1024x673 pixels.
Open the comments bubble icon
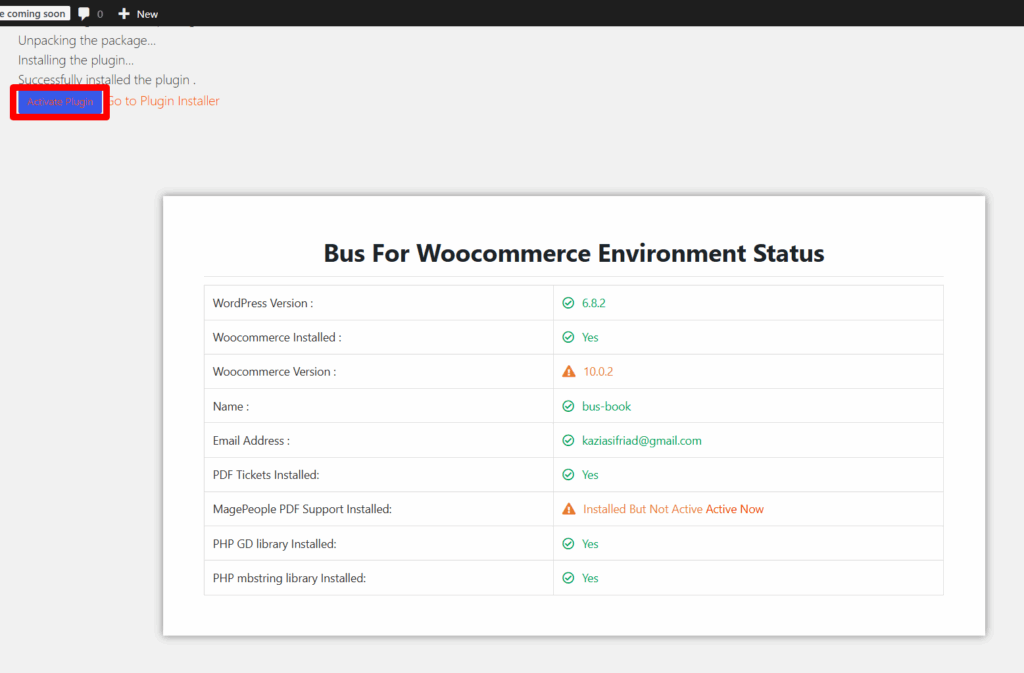(x=84, y=14)
